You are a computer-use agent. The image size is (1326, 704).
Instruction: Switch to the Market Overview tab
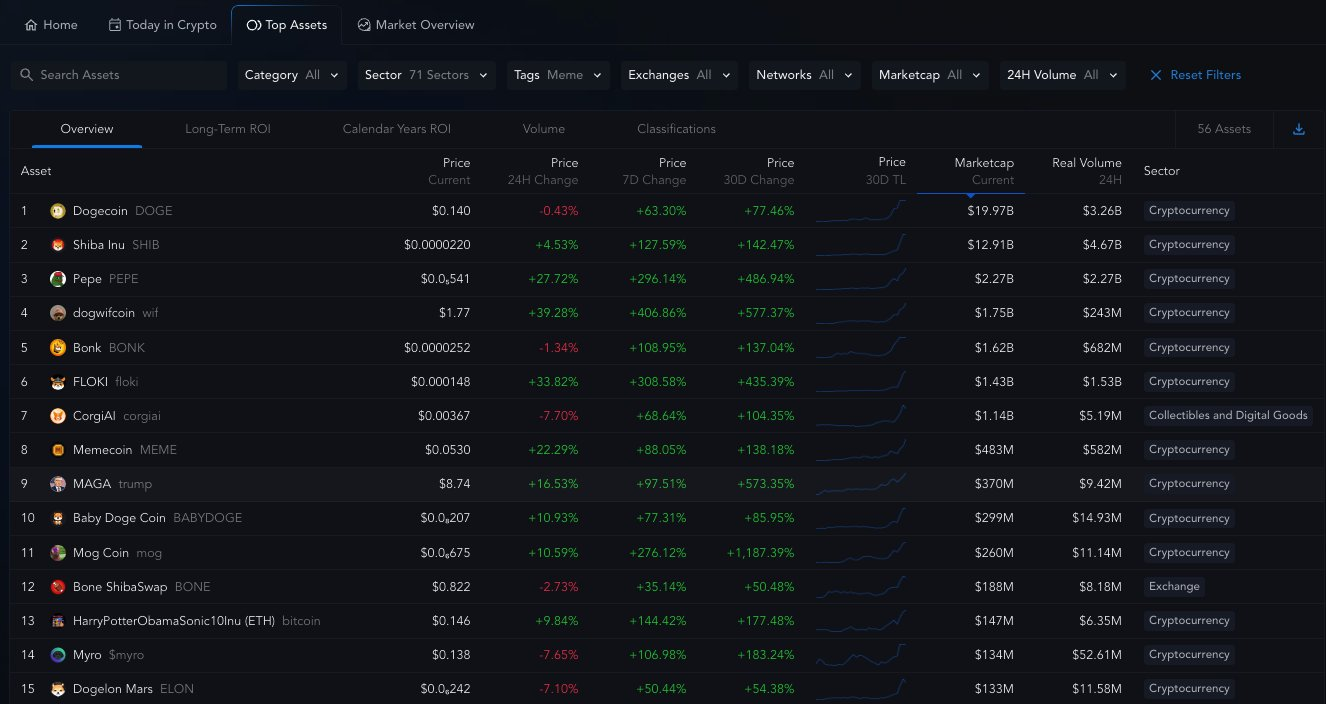[416, 25]
